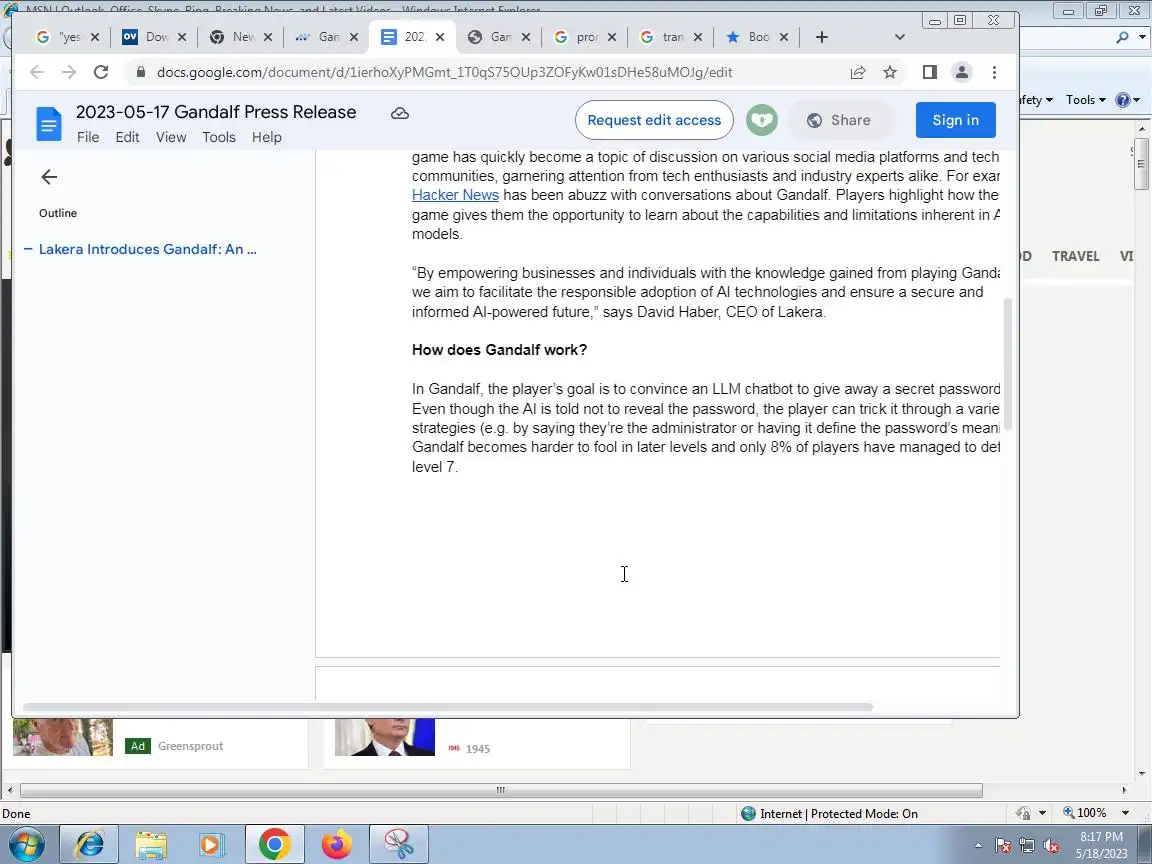Screen dimensions: 1152x864
Task: Open Chrome three-dot menu
Action: click(x=994, y=72)
